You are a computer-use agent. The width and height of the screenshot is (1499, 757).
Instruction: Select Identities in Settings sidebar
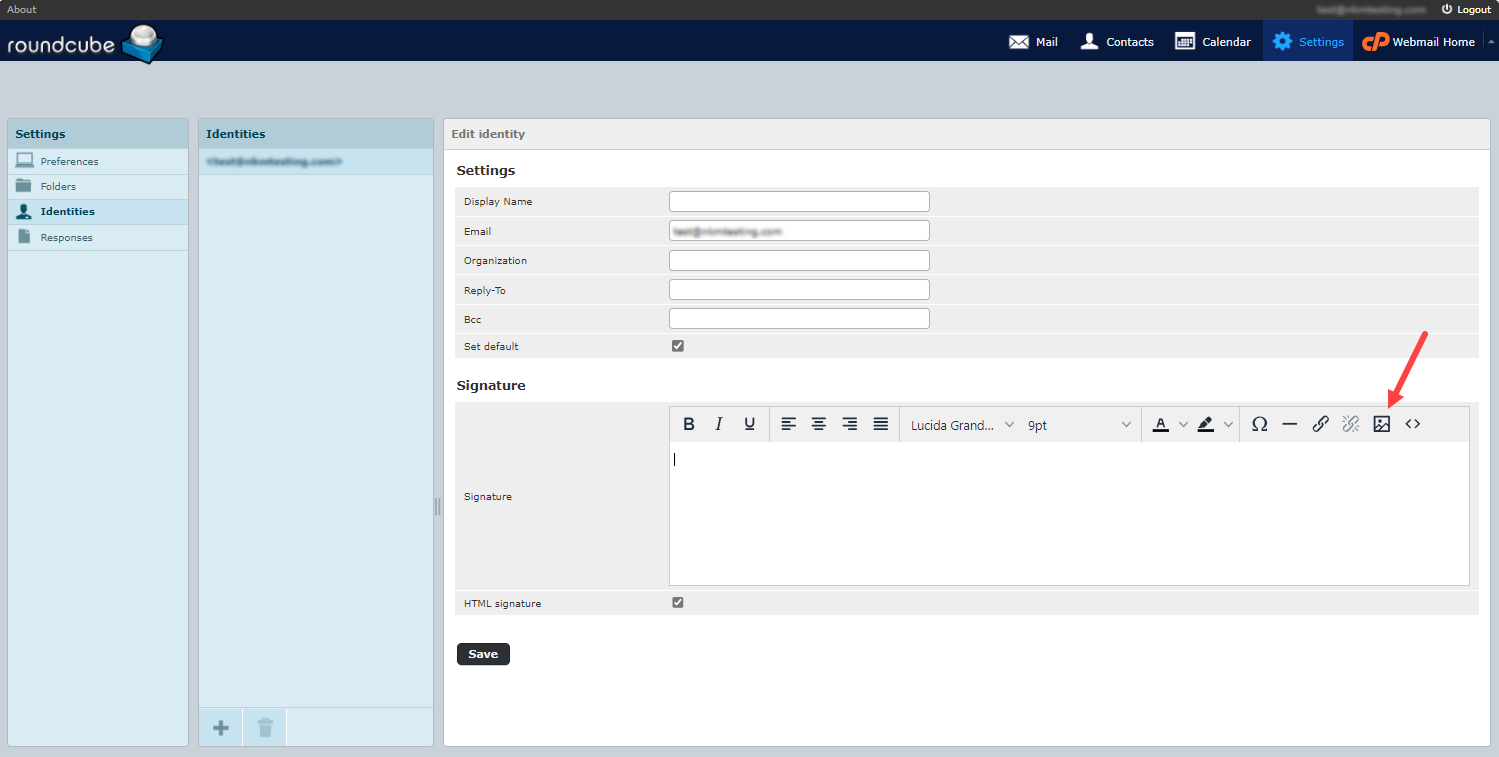tap(98, 212)
